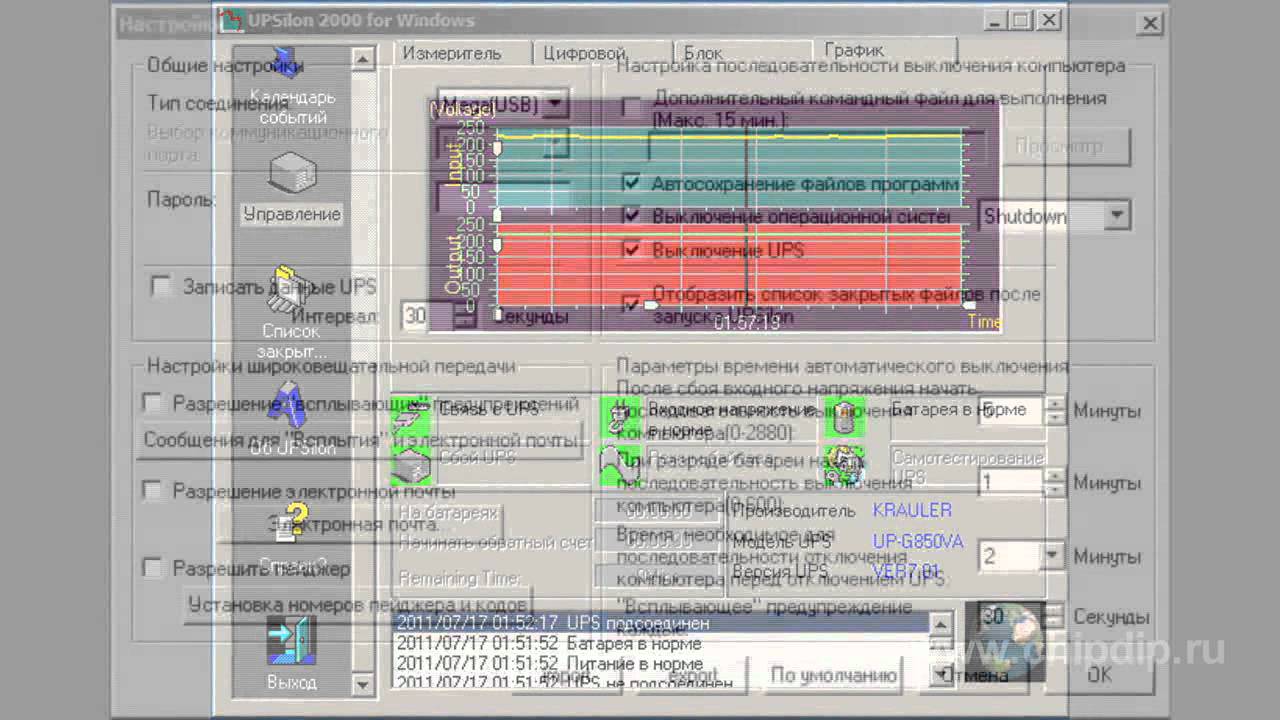
Task: Select the Выход sidebar label
Action: tap(292, 682)
